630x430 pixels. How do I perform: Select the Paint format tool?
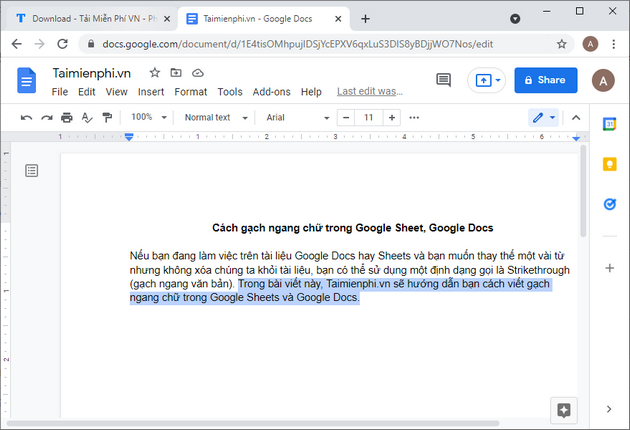point(107,118)
